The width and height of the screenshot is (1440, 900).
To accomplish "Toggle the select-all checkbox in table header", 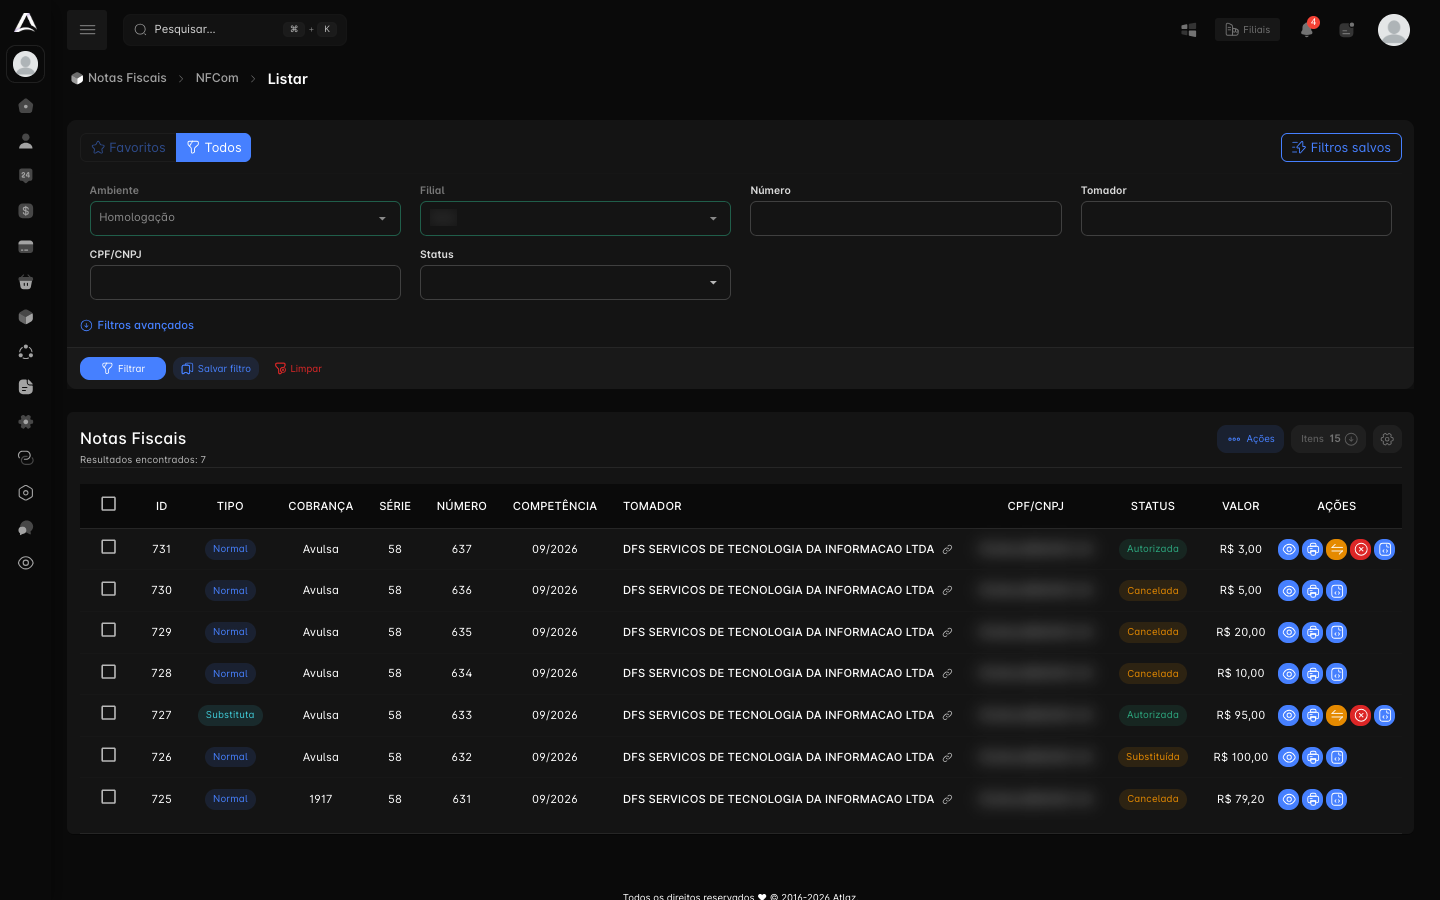I will point(109,504).
